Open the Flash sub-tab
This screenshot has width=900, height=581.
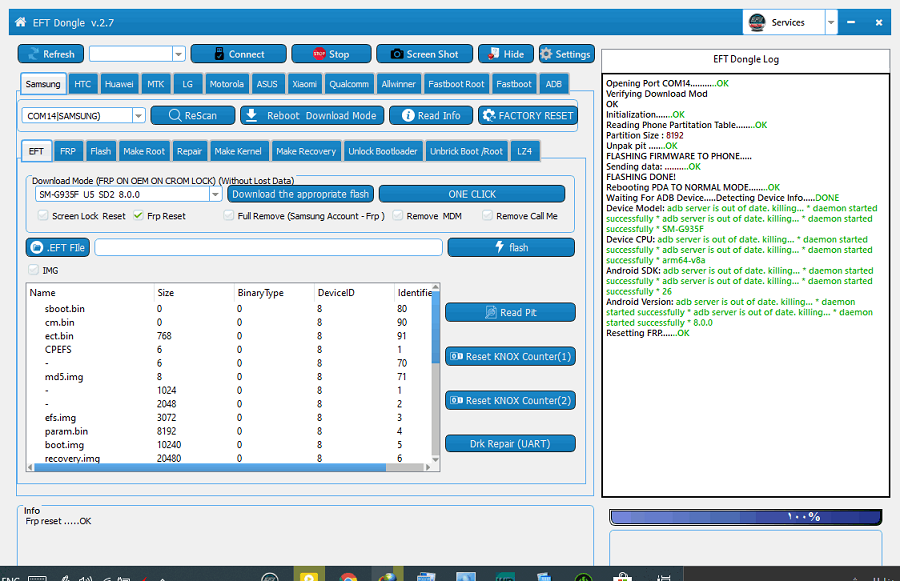[x=100, y=151]
